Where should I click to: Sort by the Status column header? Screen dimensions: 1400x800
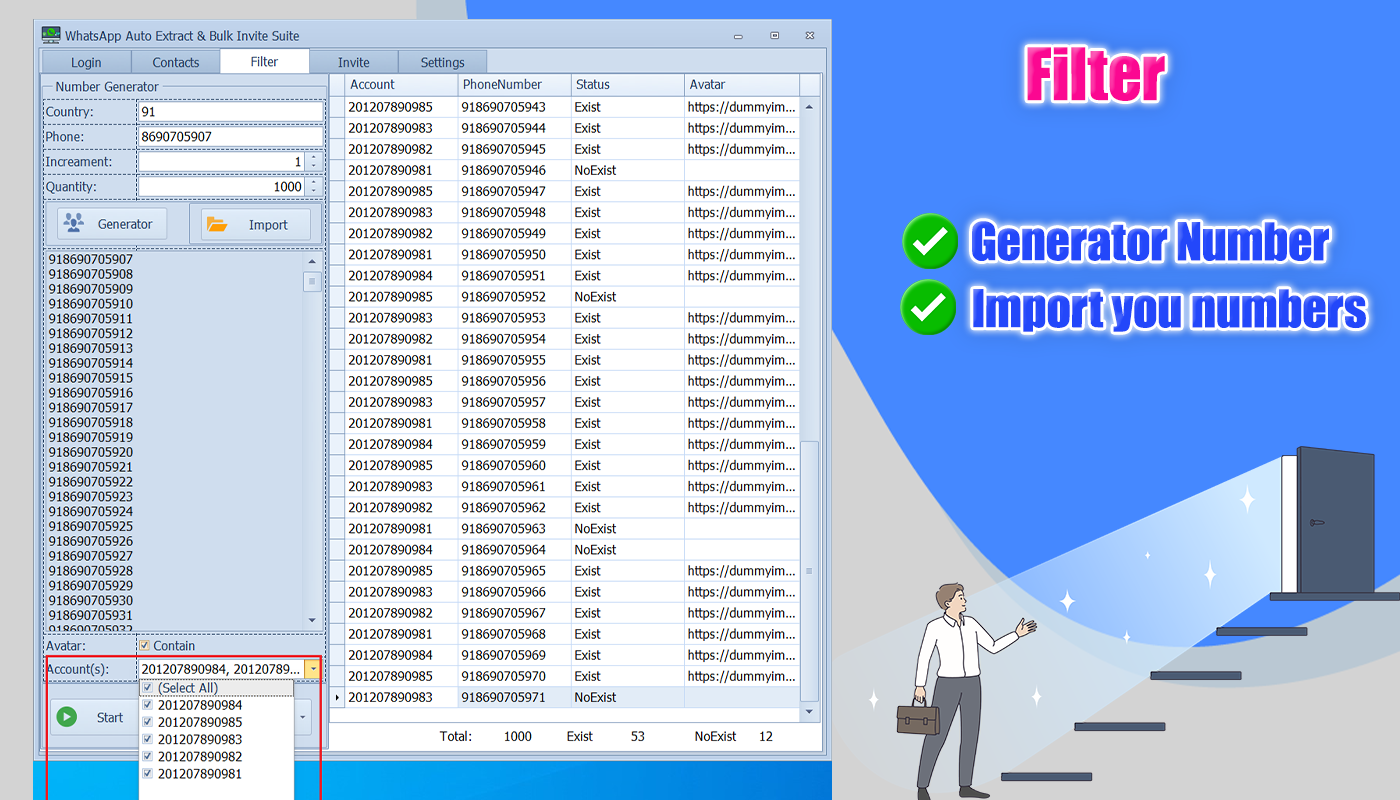pyautogui.click(x=628, y=85)
